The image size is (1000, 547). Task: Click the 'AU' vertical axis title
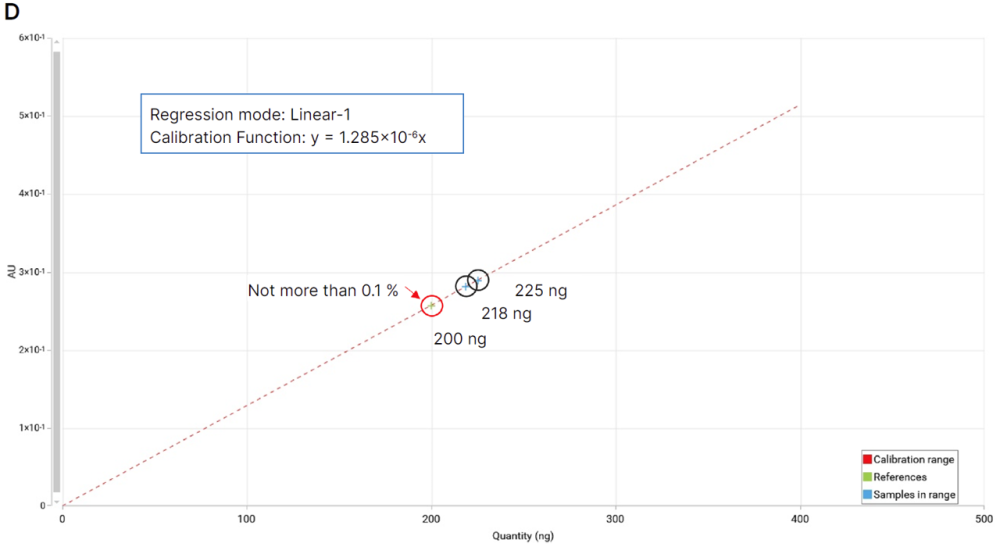11,271
